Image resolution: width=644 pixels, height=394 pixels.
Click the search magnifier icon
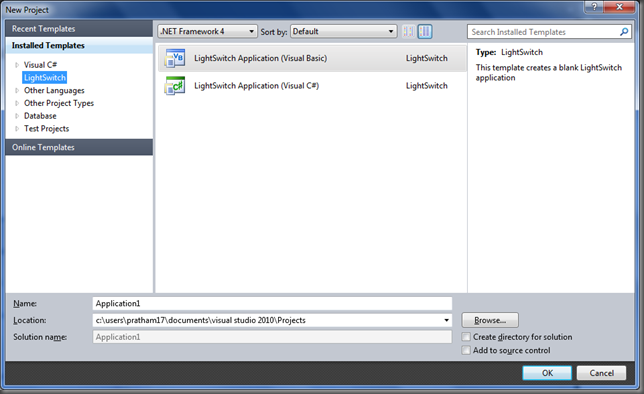point(624,32)
